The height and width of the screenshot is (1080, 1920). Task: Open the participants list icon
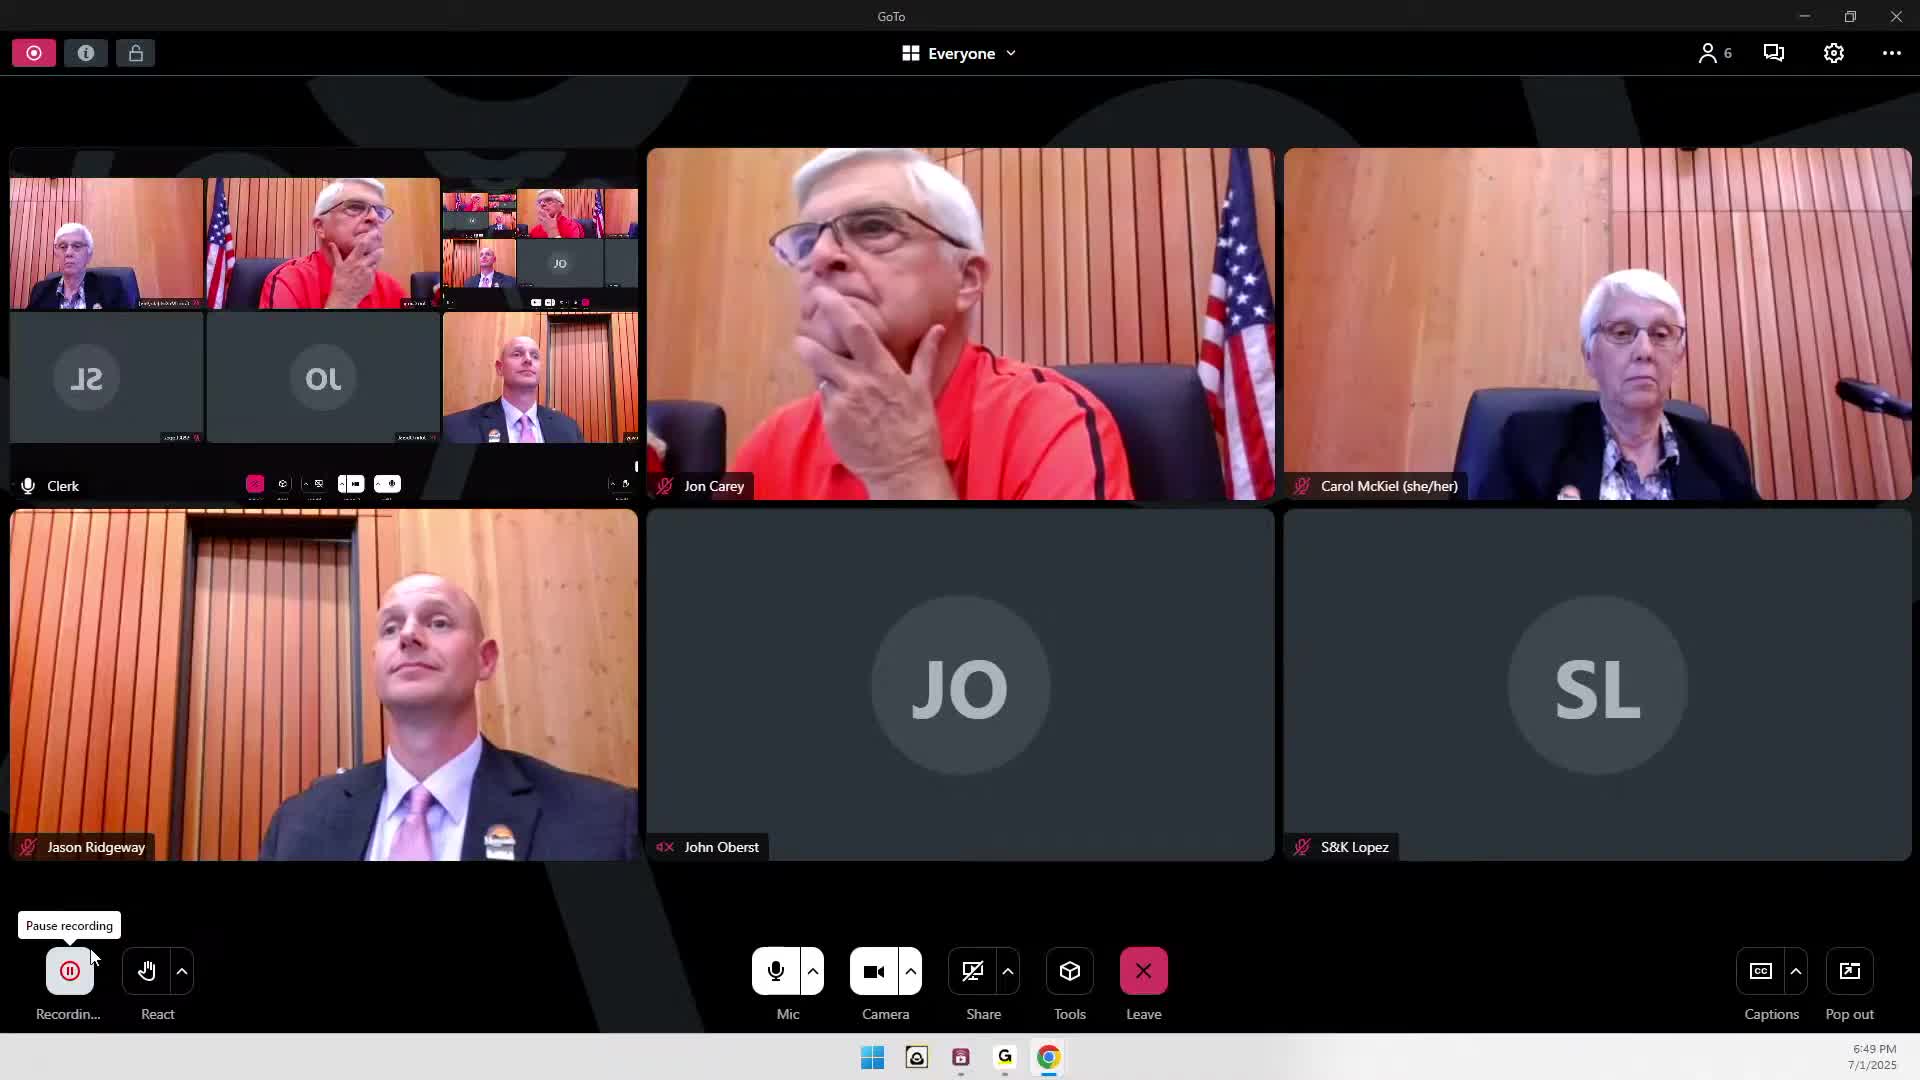(x=1714, y=53)
